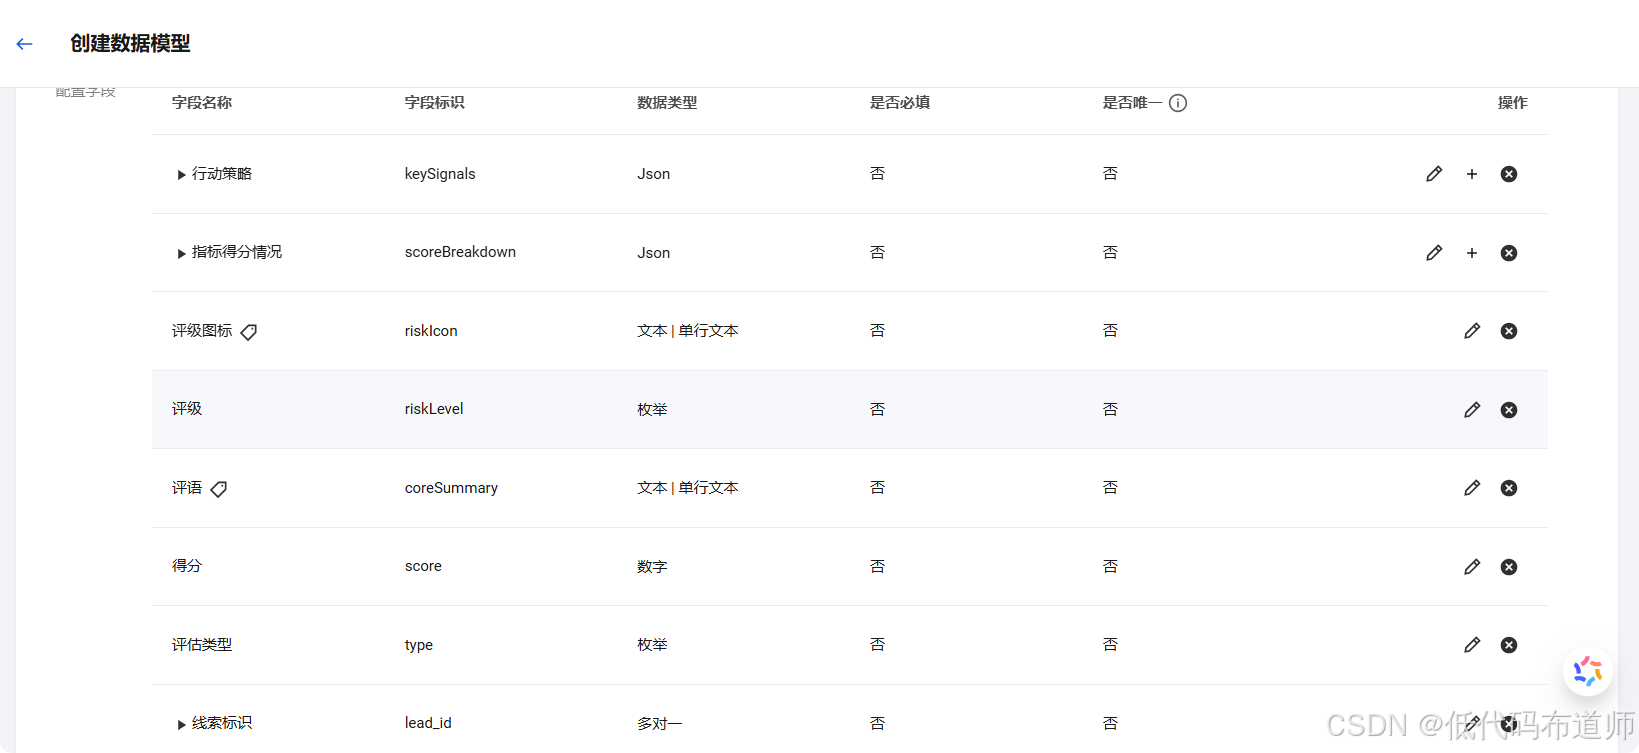The height and width of the screenshot is (753, 1639).
Task: Expand the 指标得分情况 row
Action: click(181, 253)
